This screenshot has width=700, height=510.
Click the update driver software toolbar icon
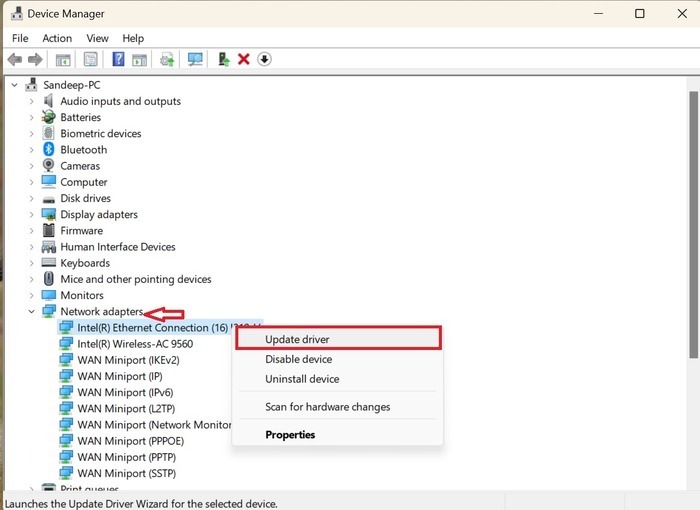[167, 59]
